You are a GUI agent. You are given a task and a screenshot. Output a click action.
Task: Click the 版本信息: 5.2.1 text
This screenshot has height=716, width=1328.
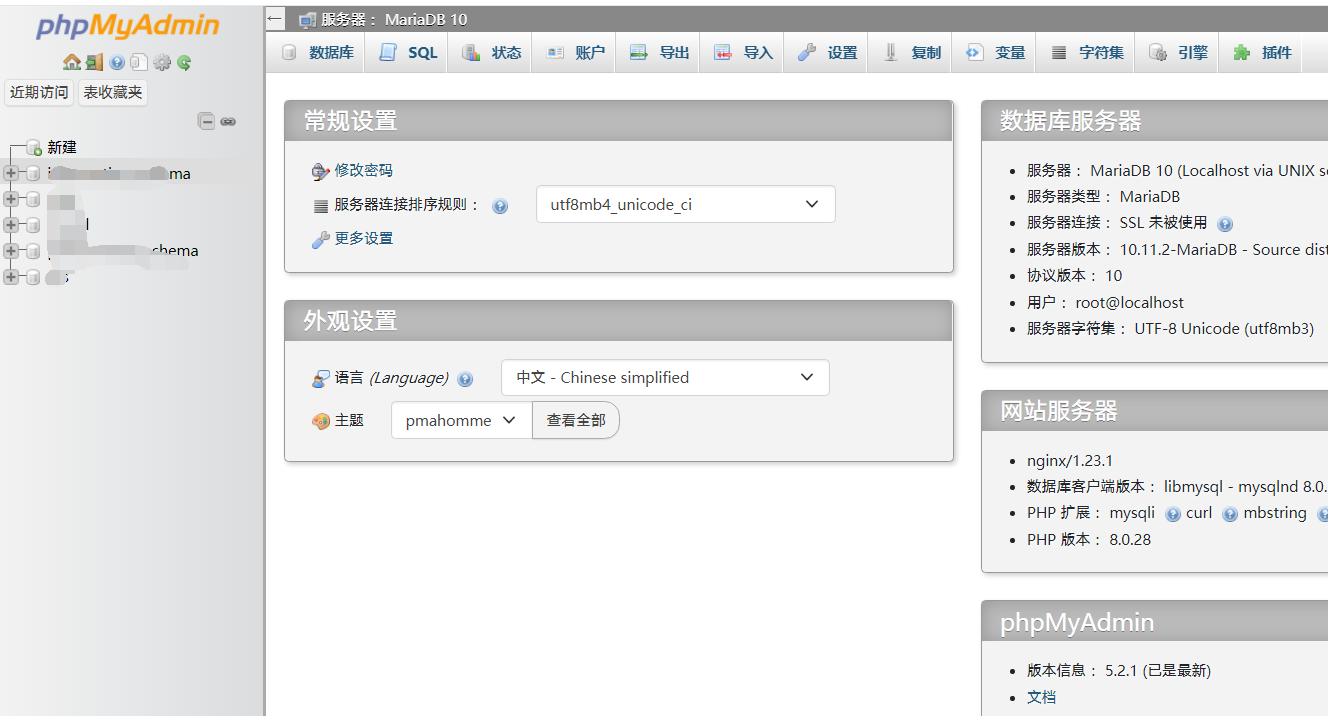coord(1119,670)
